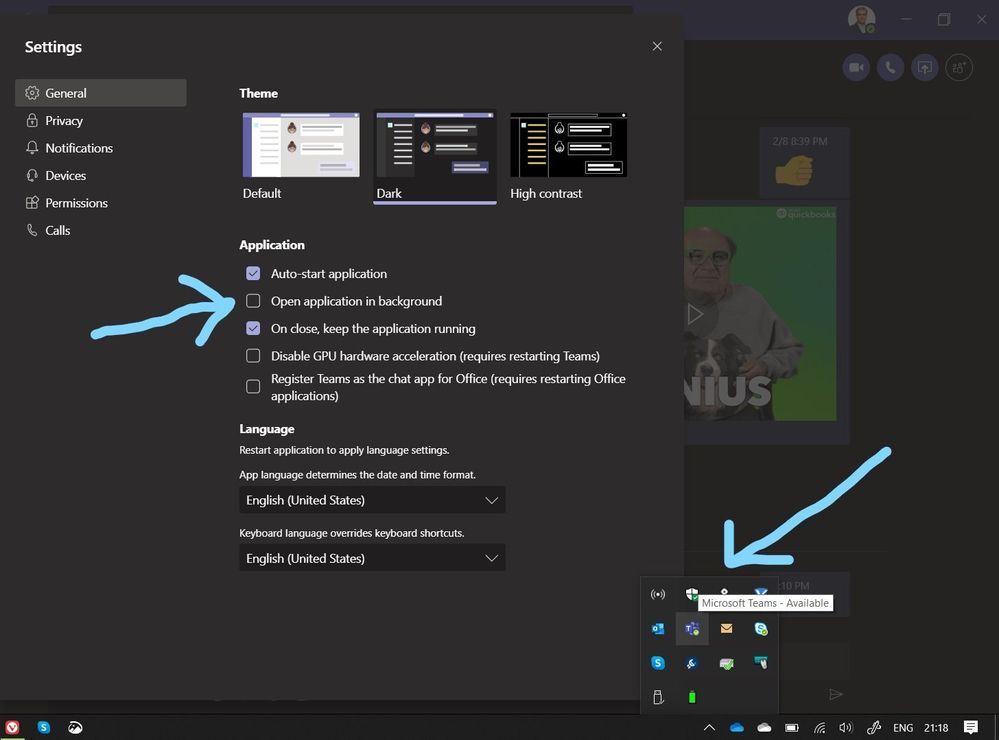Click the mail envelope tray icon
Screen dimensions: 999x740
coord(726,629)
